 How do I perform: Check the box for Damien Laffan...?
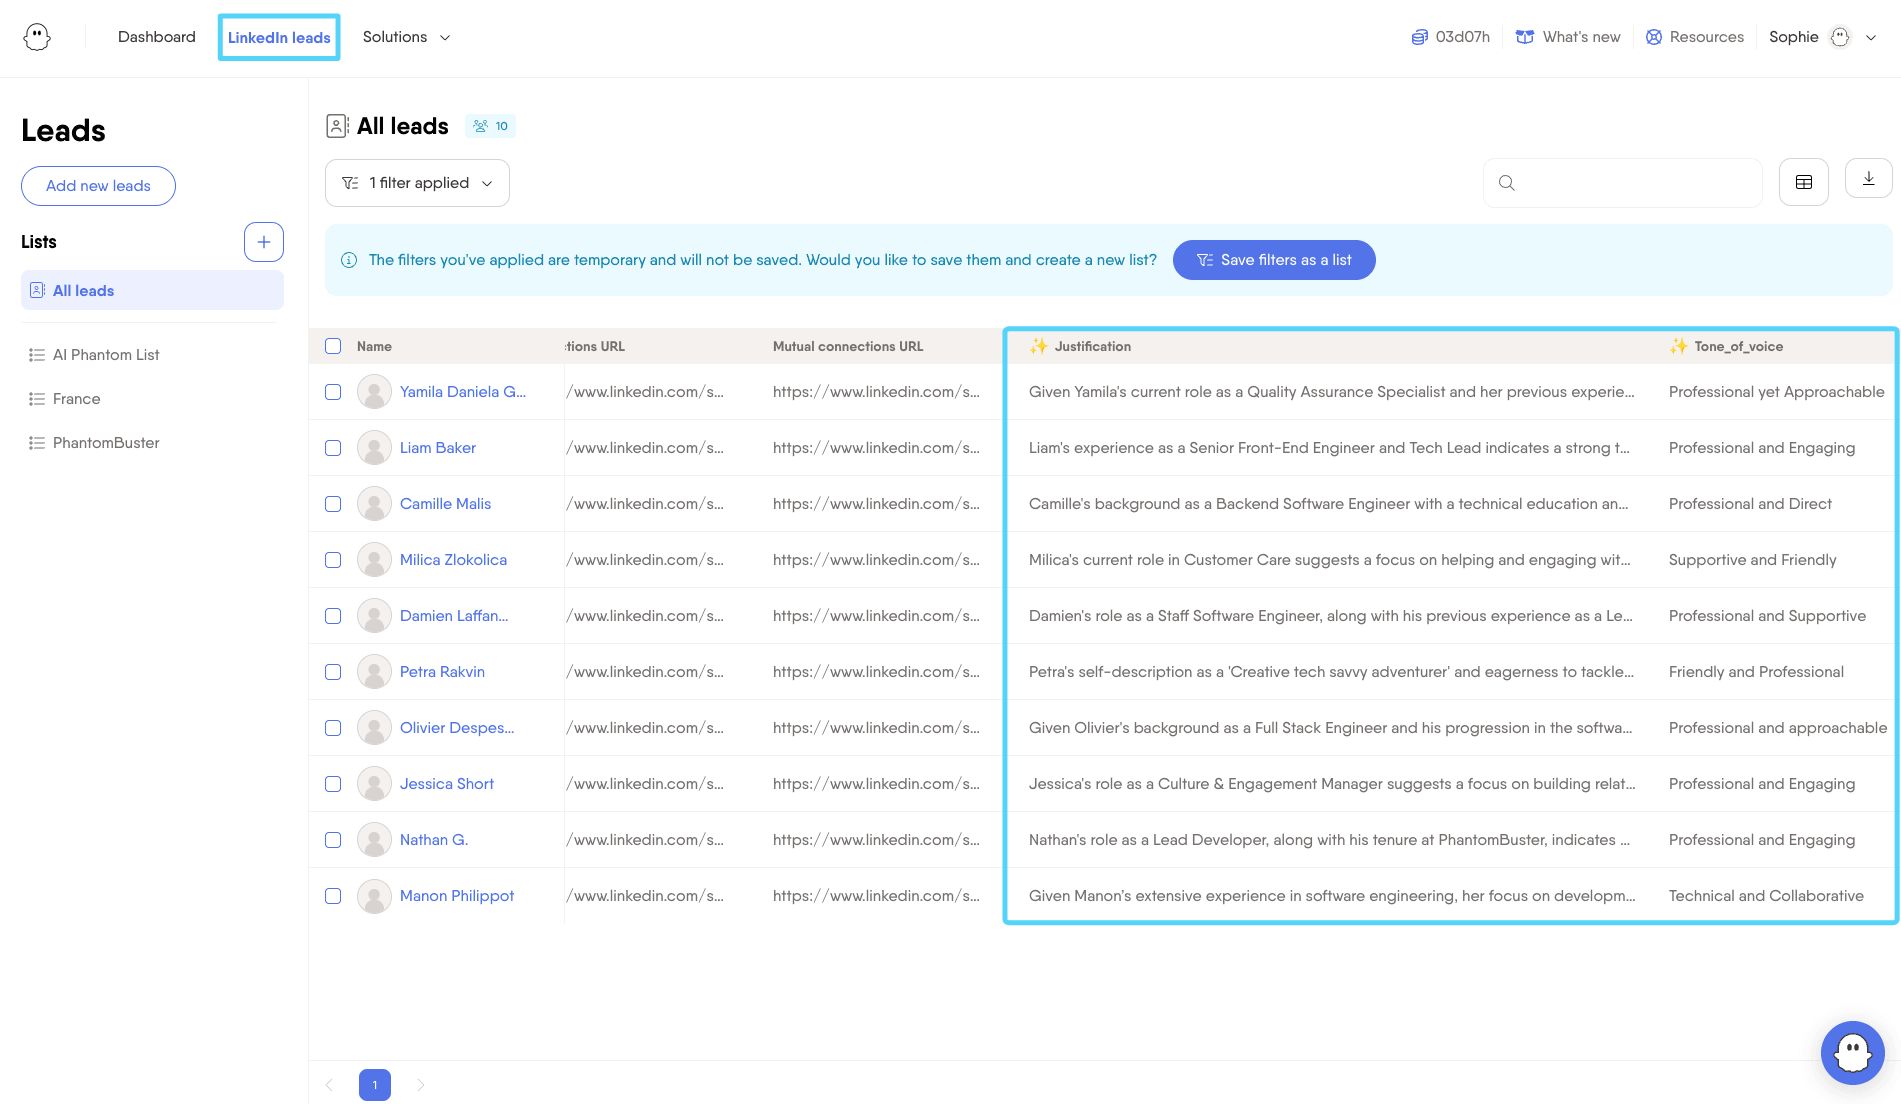[333, 616]
